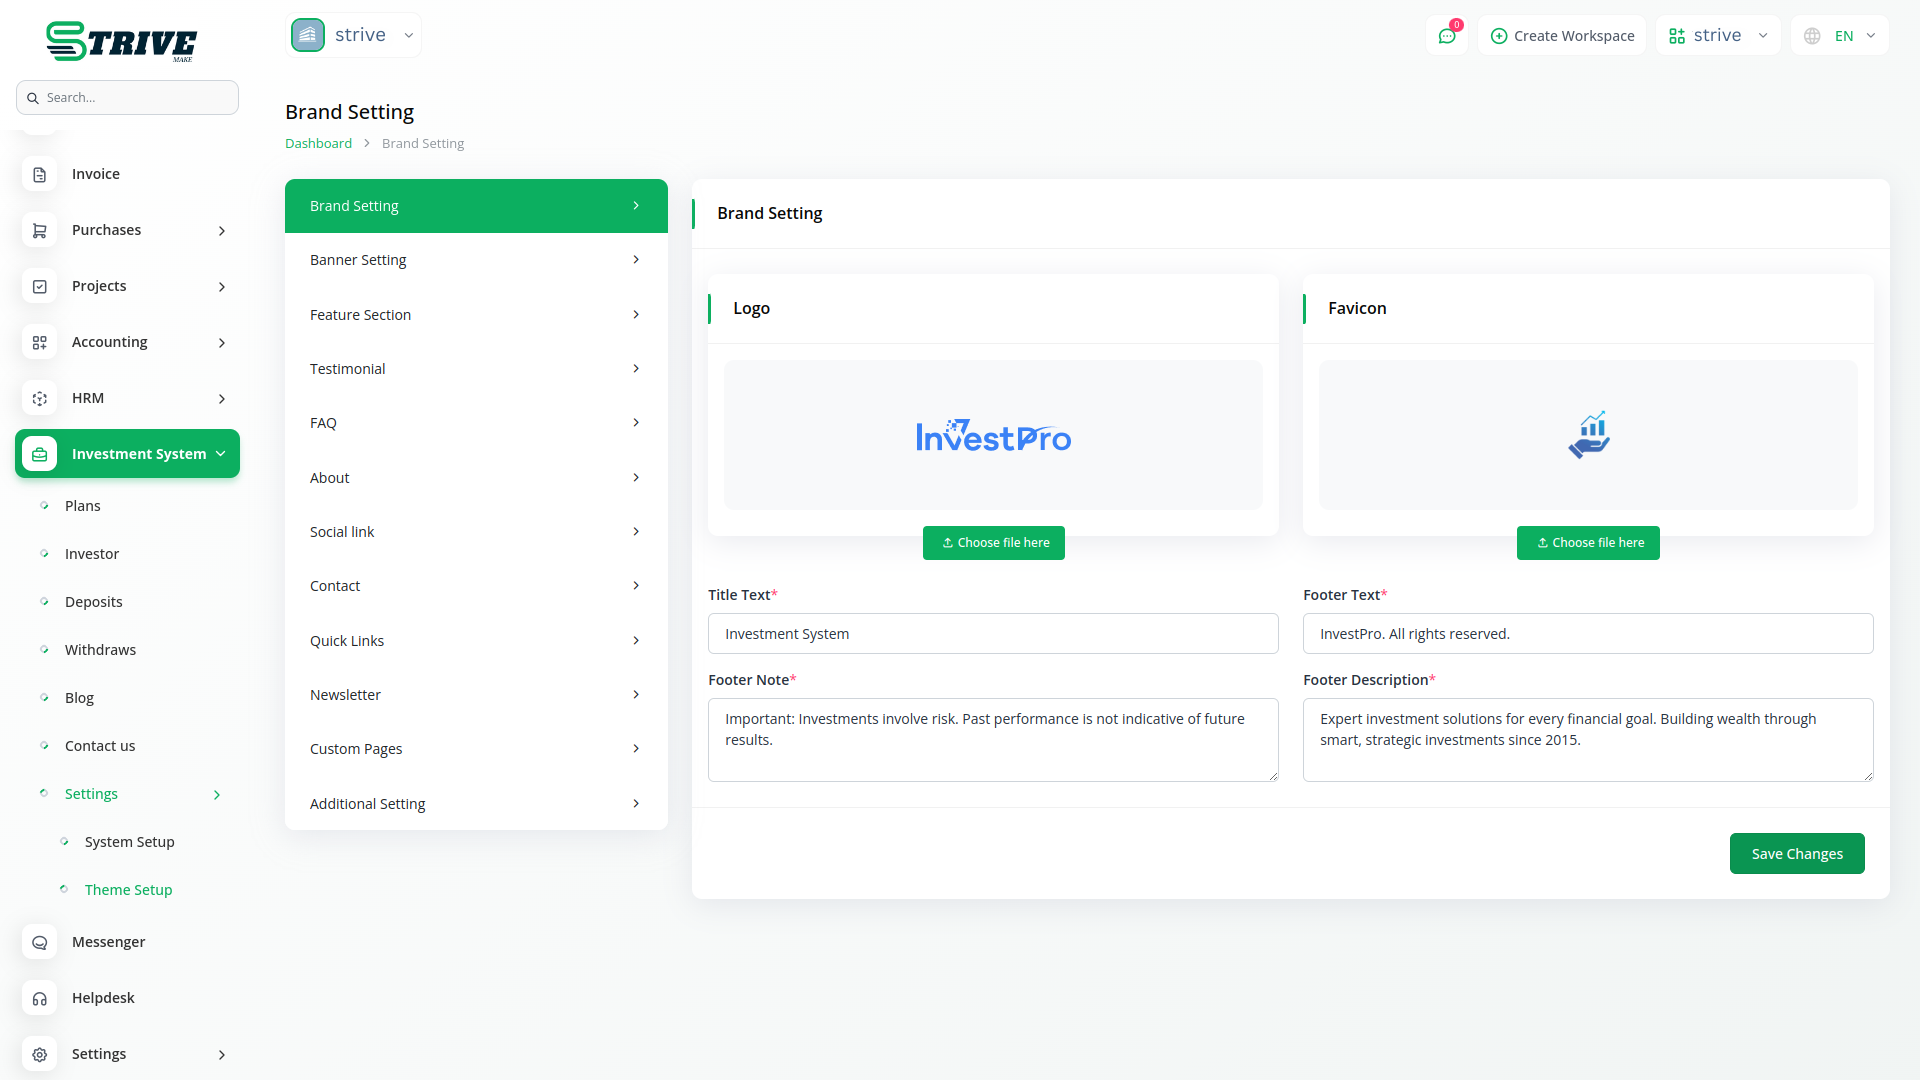Open the Messenger chat icon
1920x1080 pixels.
[39, 942]
